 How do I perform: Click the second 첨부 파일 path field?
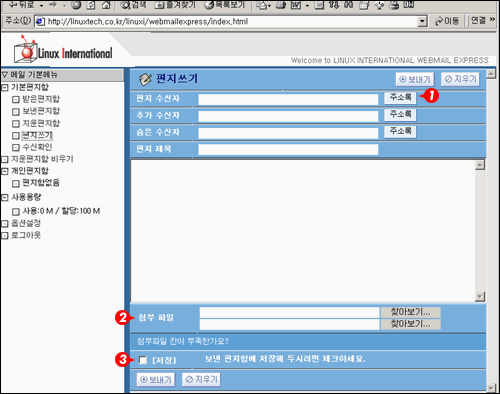[x=289, y=324]
